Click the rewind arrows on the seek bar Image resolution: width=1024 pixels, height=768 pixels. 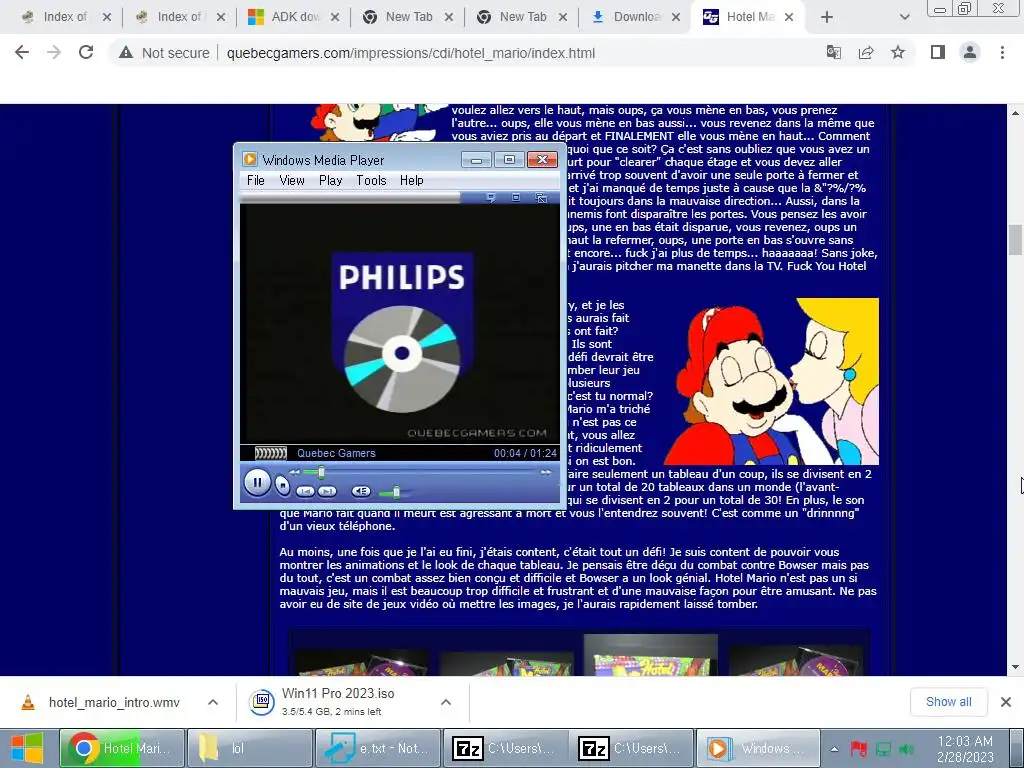[295, 472]
